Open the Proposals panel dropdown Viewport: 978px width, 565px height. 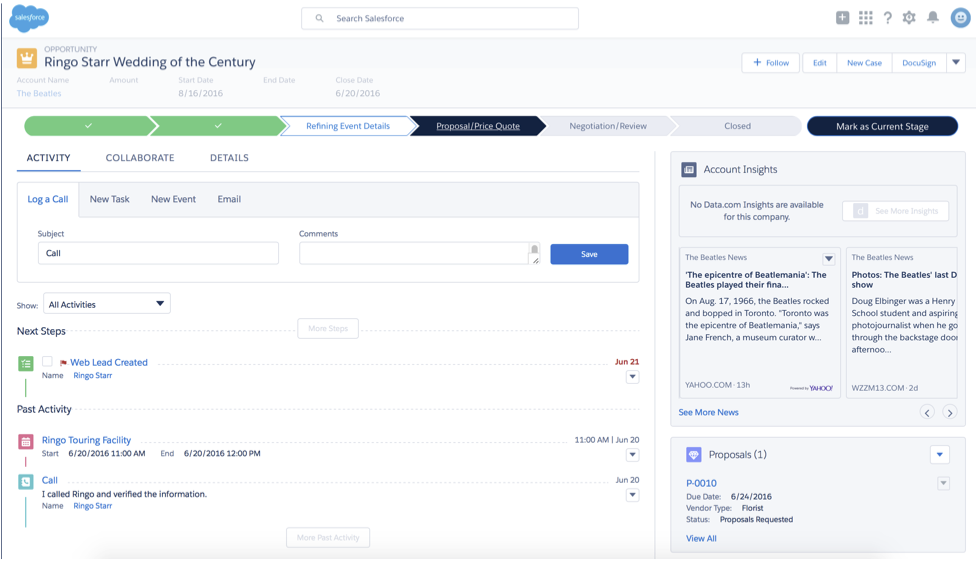[939, 455]
